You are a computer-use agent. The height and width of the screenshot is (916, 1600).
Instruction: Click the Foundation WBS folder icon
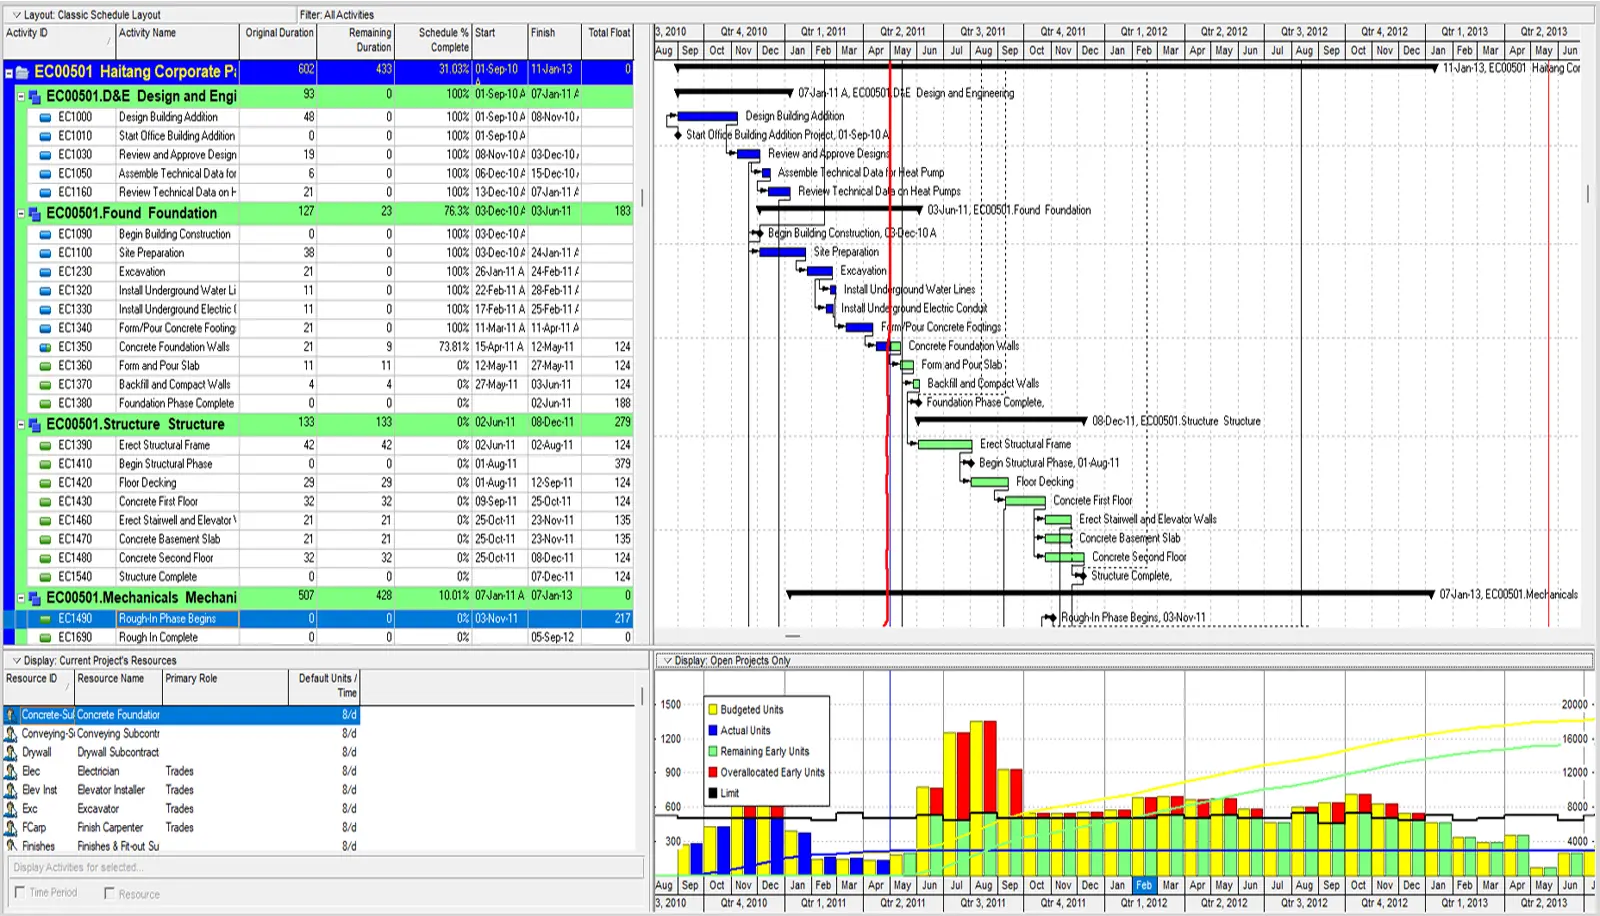click(x=35, y=213)
